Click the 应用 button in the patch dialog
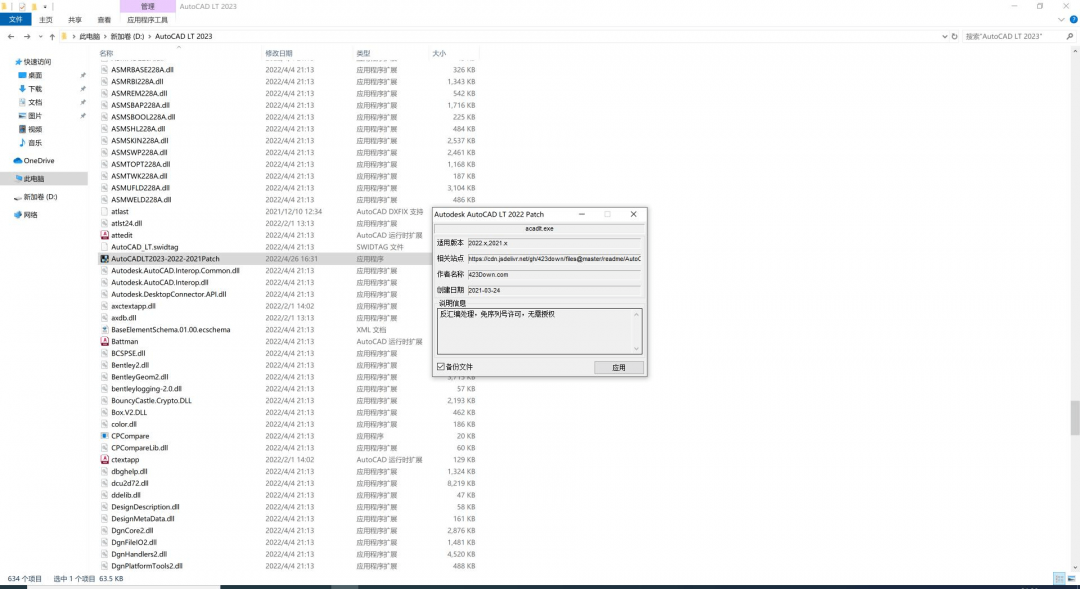This screenshot has height=589, width=1080. 618,367
